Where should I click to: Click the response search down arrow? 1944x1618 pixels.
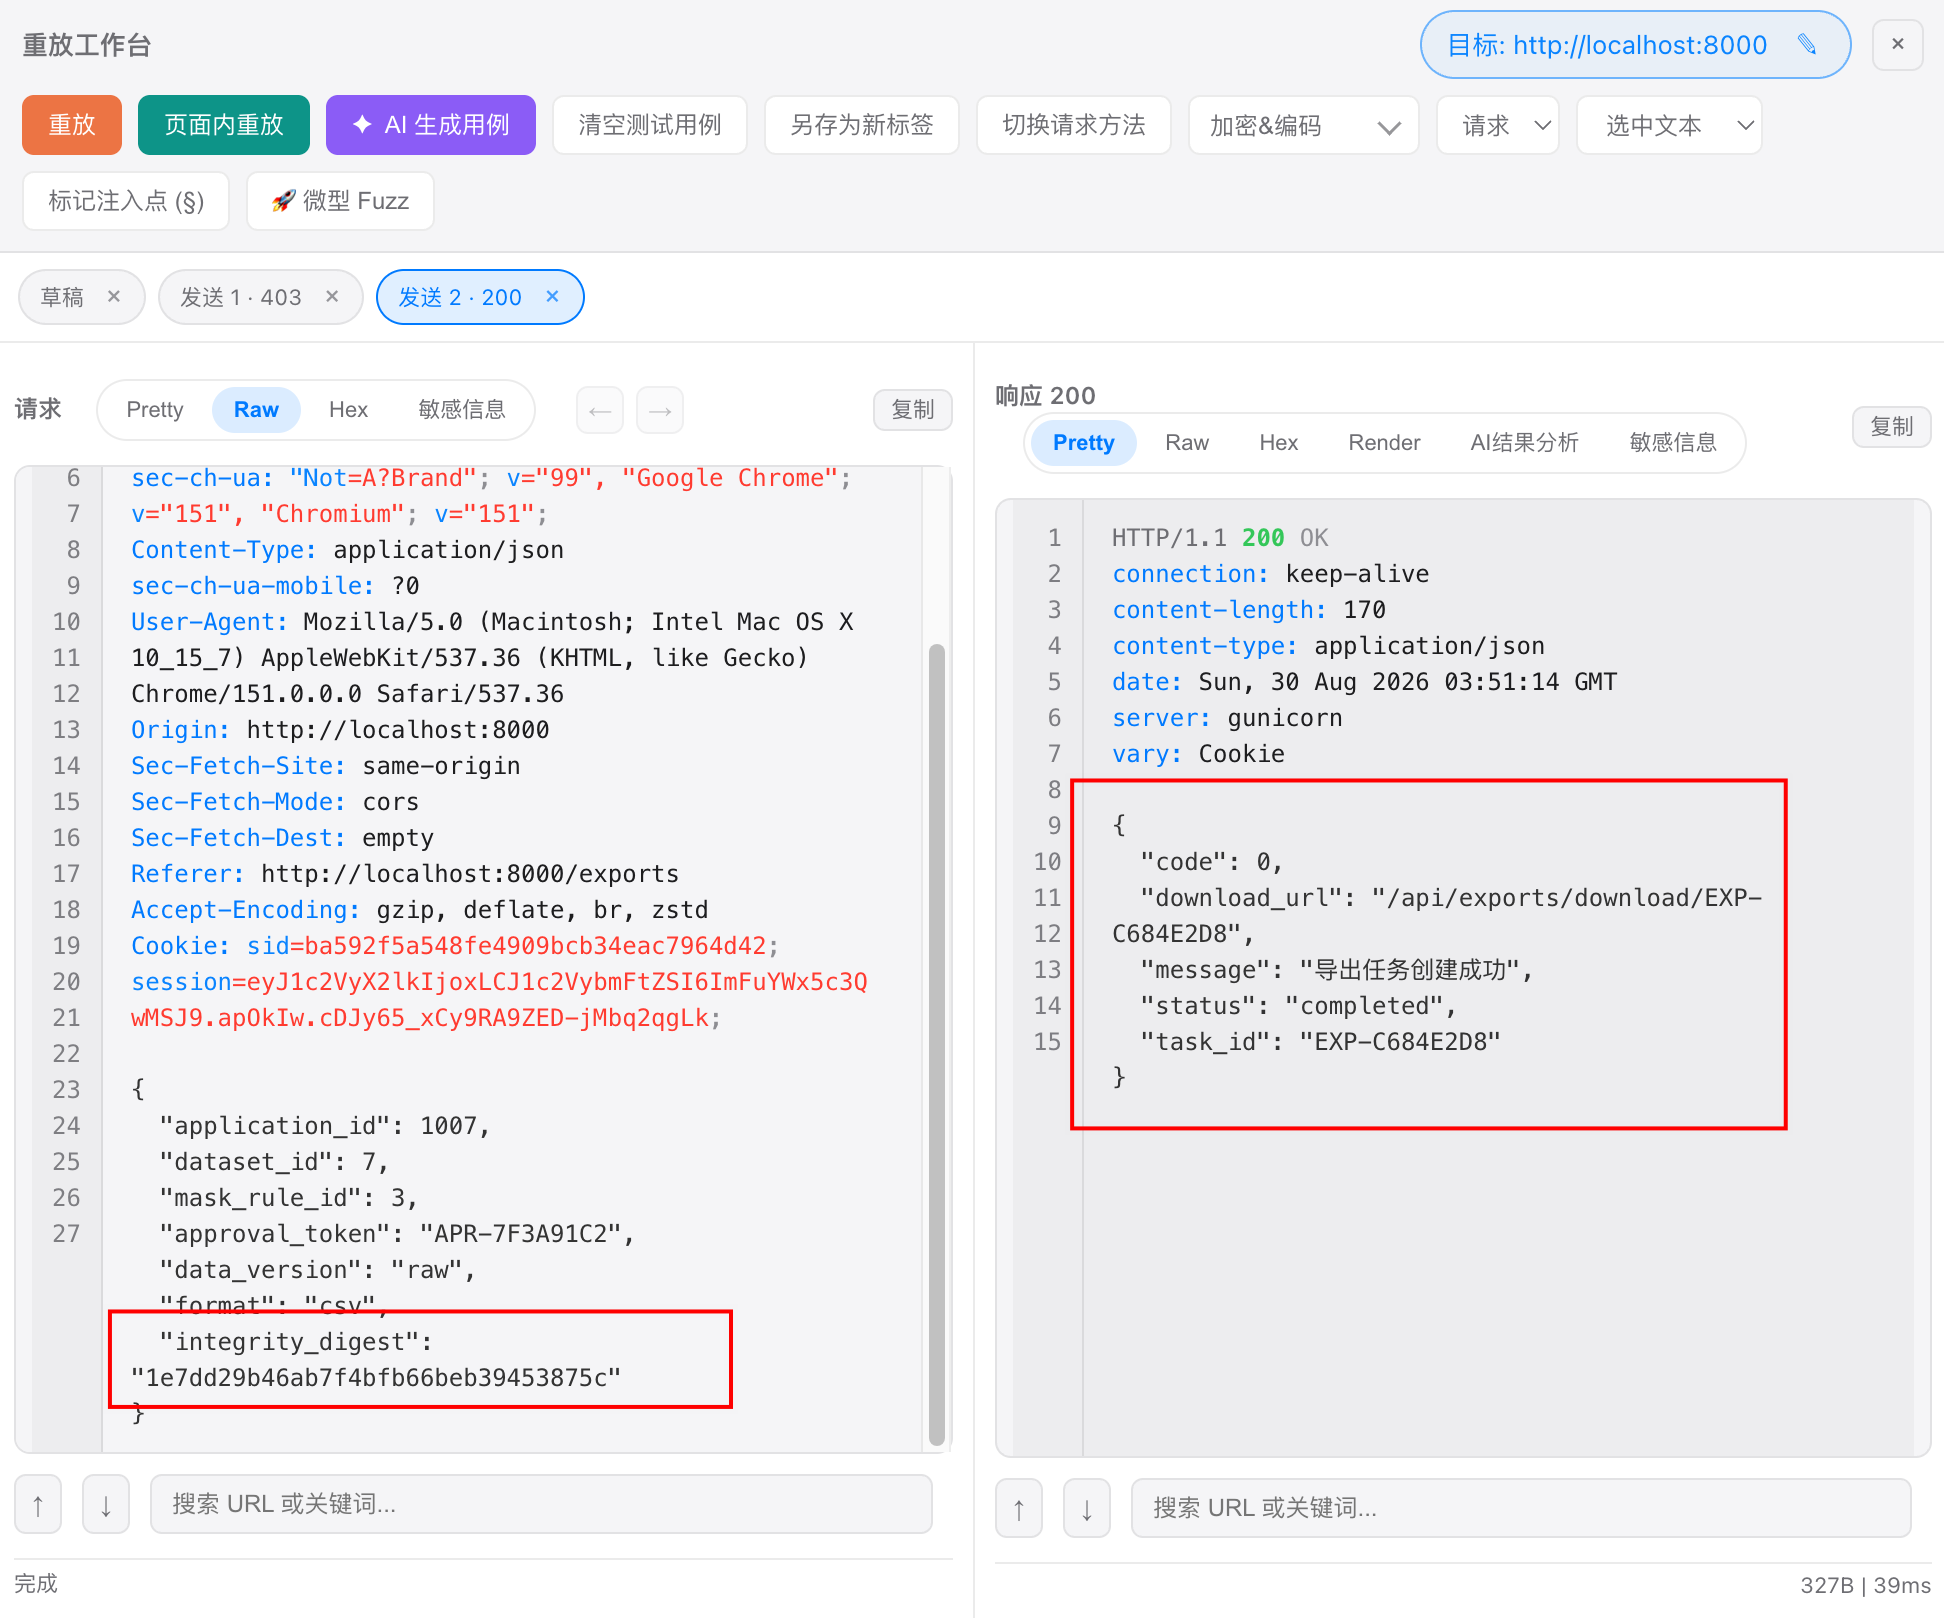(x=1087, y=1508)
